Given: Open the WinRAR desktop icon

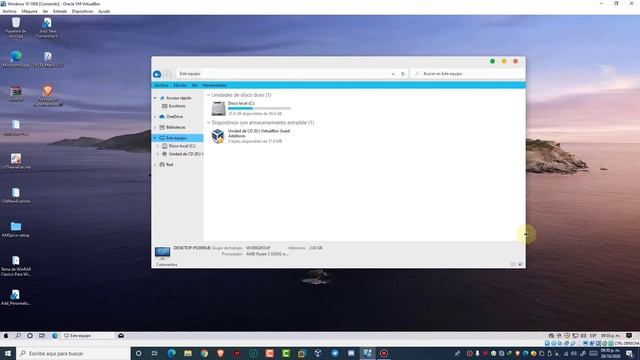Looking at the screenshot, I should coord(16,93).
